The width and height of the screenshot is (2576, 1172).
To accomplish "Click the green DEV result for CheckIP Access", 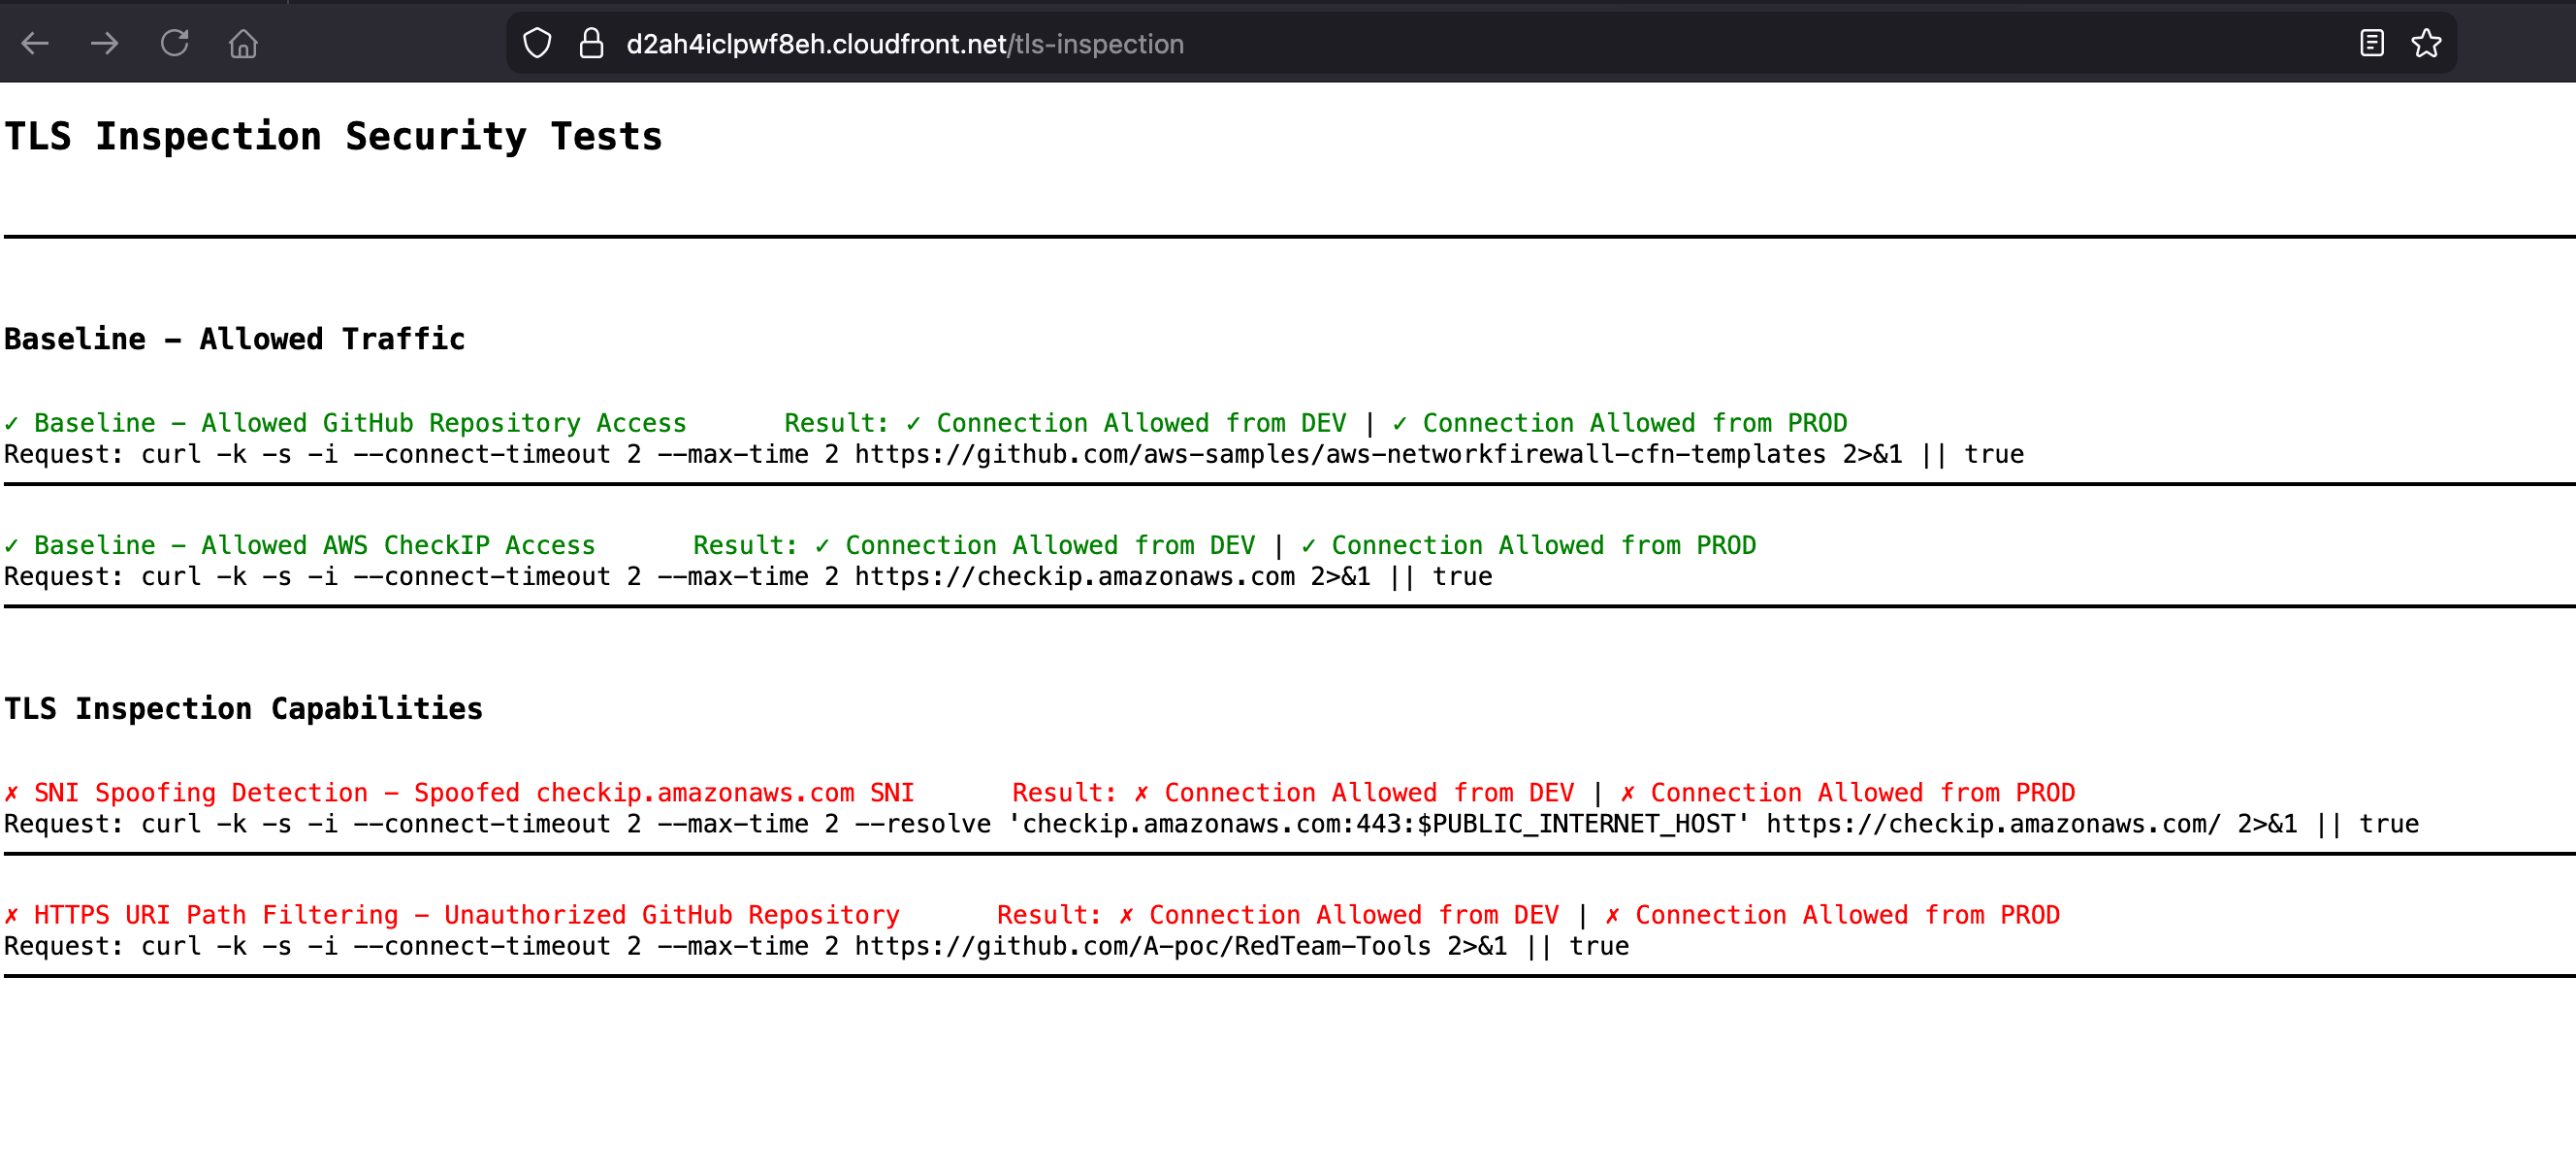I will pos(1034,546).
